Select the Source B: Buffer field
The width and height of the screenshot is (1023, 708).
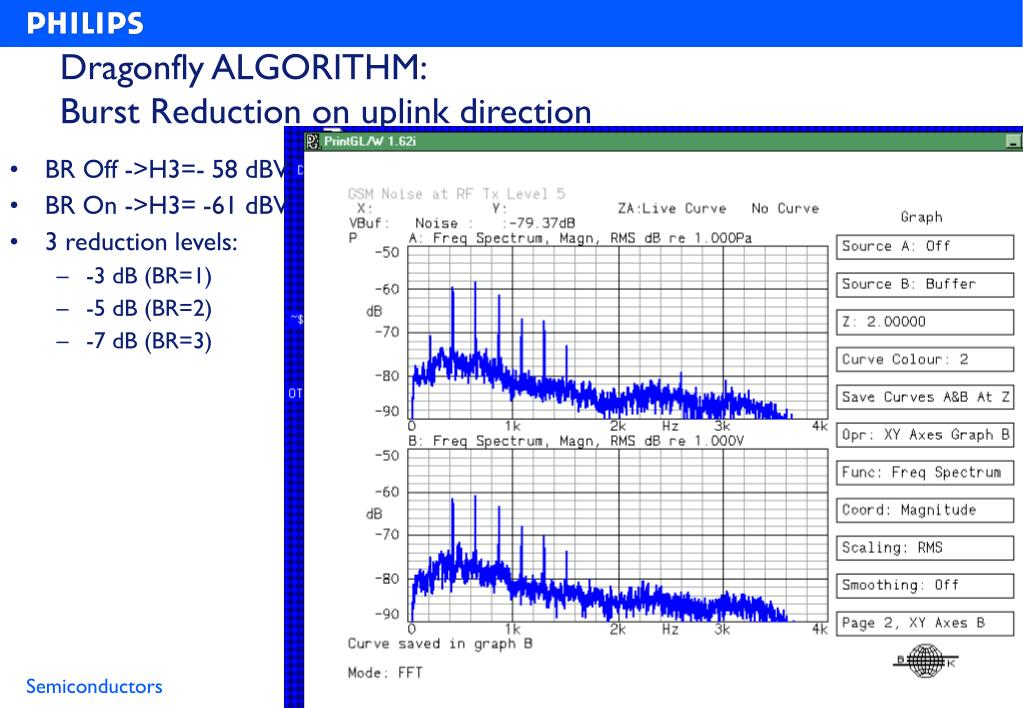point(925,285)
